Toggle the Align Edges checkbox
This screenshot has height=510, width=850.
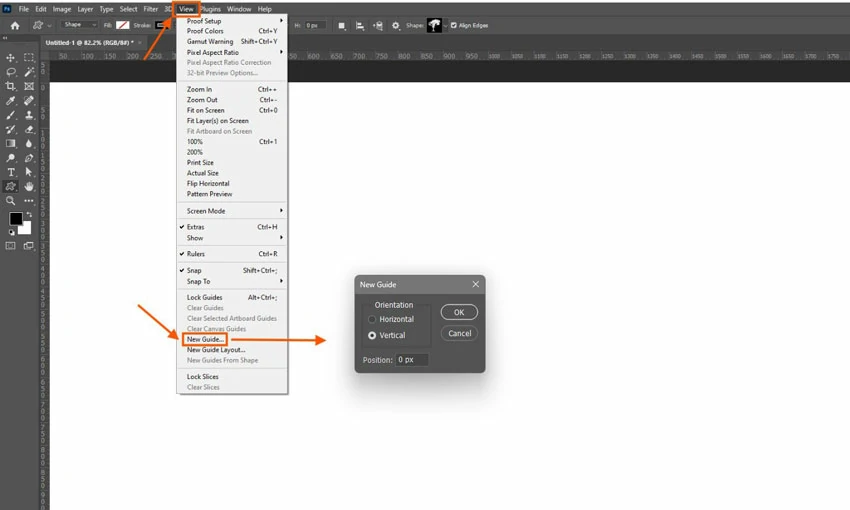[454, 25]
